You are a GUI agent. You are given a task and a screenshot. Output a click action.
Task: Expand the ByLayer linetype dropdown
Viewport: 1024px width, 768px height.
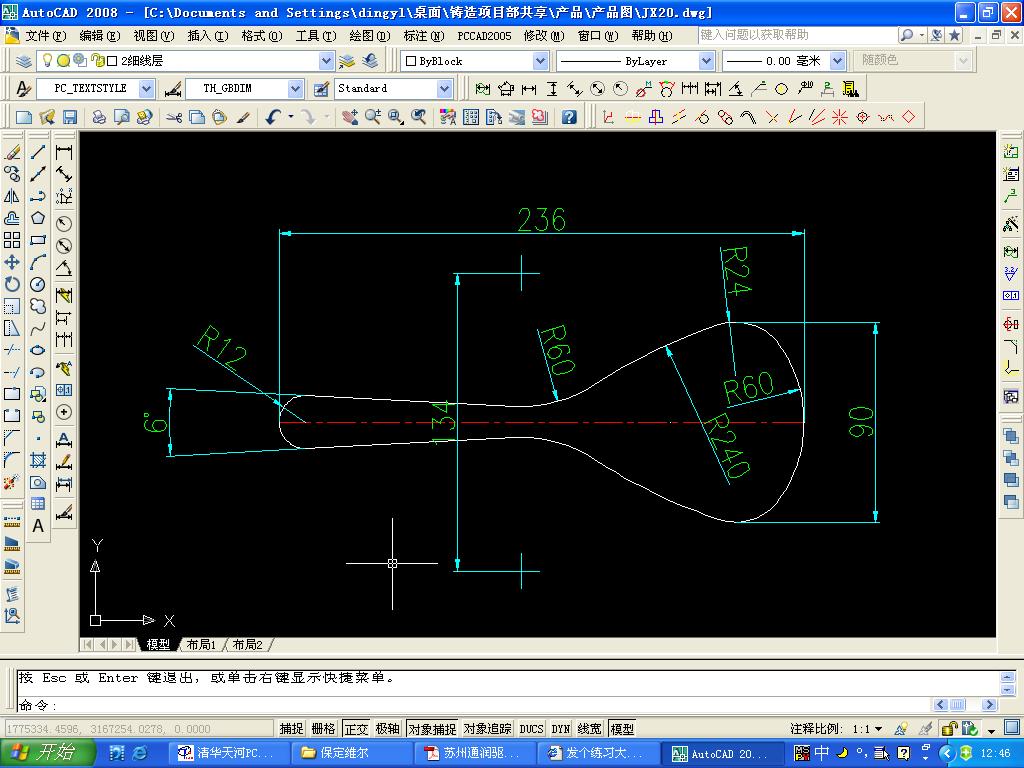pyautogui.click(x=706, y=61)
